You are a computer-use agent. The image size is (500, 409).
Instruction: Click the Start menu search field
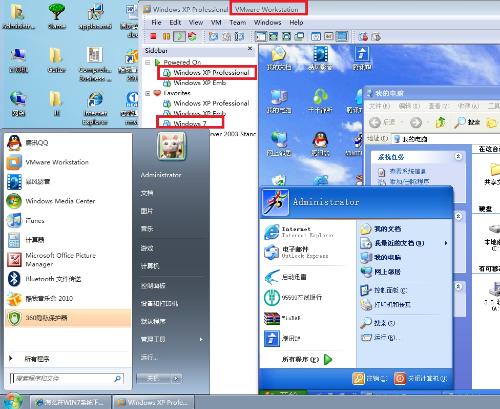pyautogui.click(x=67, y=378)
